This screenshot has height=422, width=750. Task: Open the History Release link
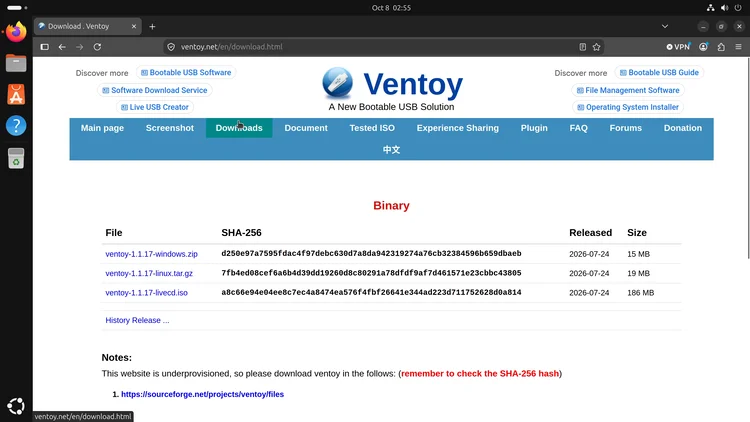(137, 321)
